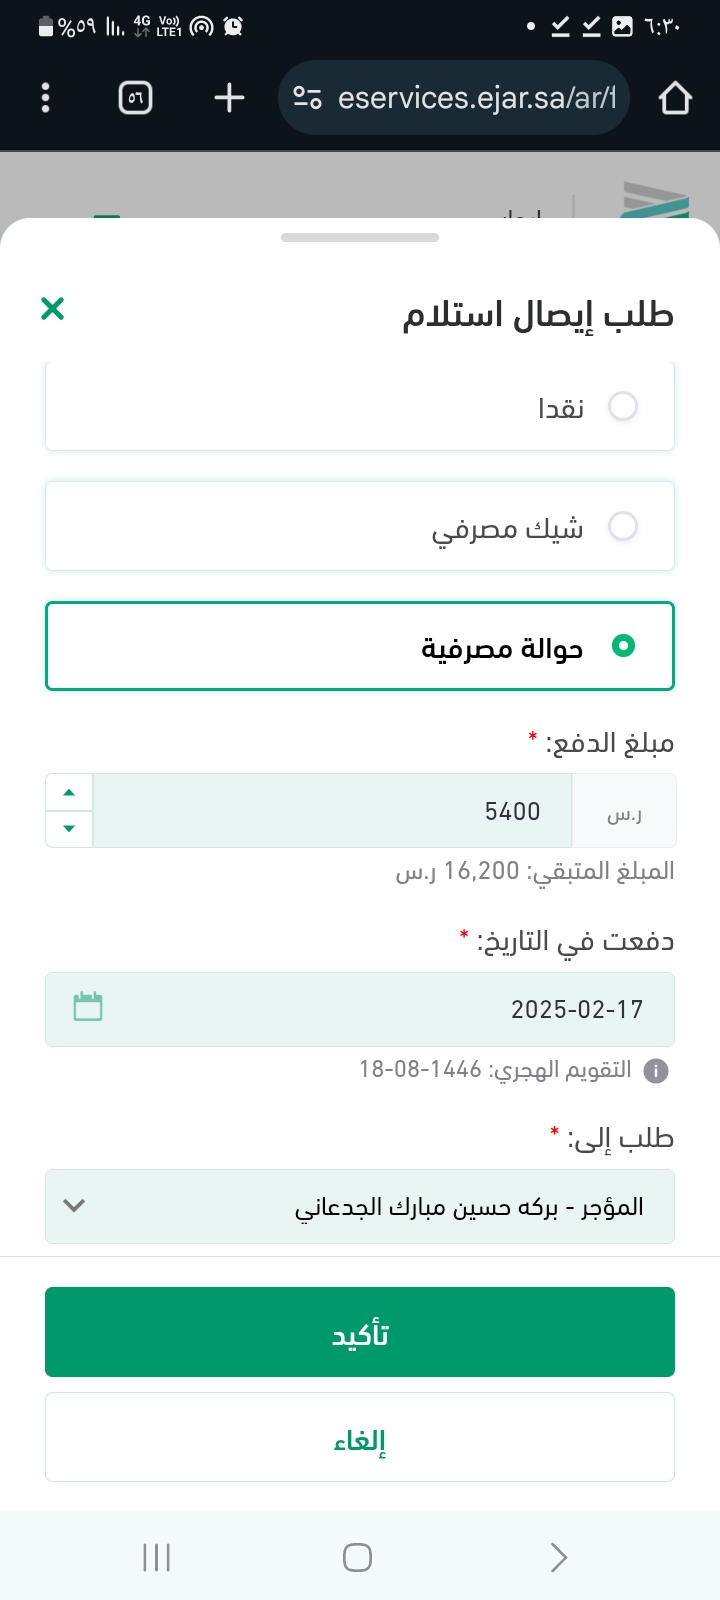
Task: Tap the sheet drag handle bar
Action: [360, 238]
